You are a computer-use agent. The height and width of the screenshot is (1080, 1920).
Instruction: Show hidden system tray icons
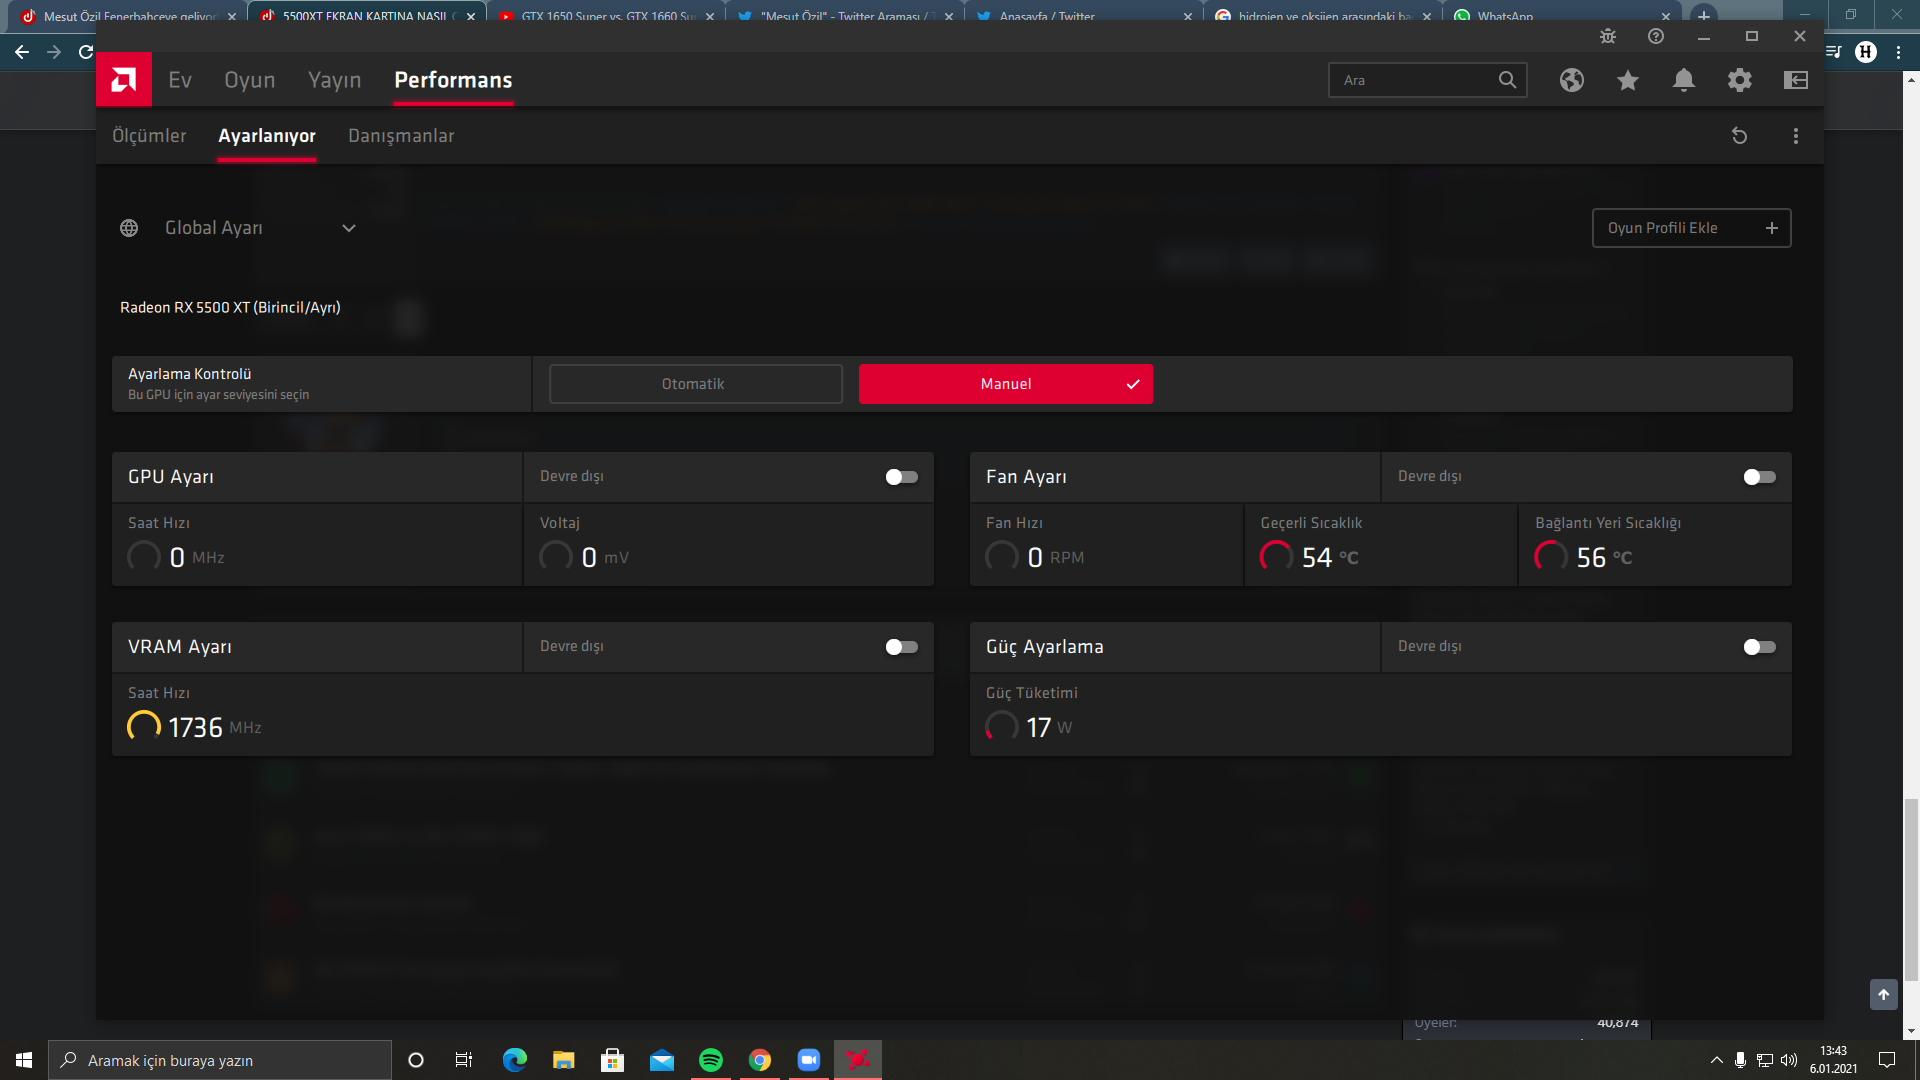(1717, 1060)
